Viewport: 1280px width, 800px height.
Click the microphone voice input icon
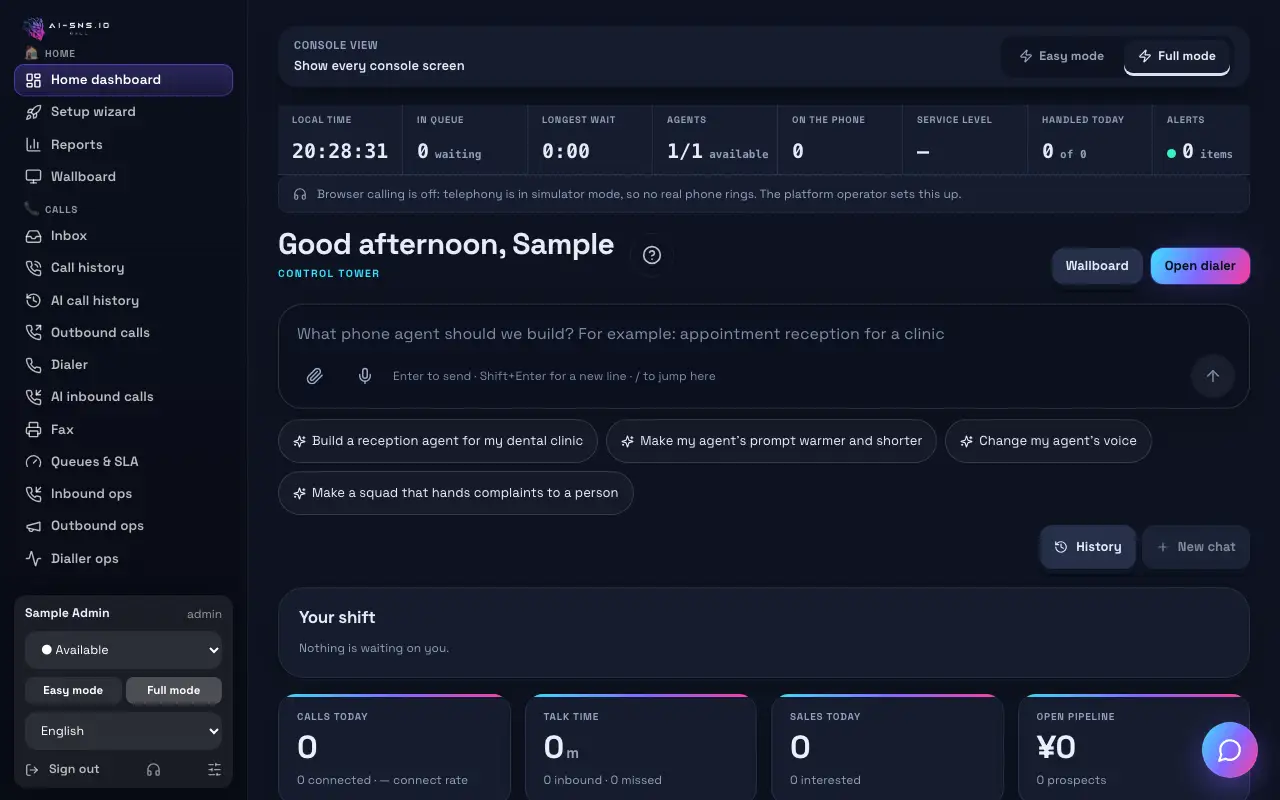click(x=365, y=376)
